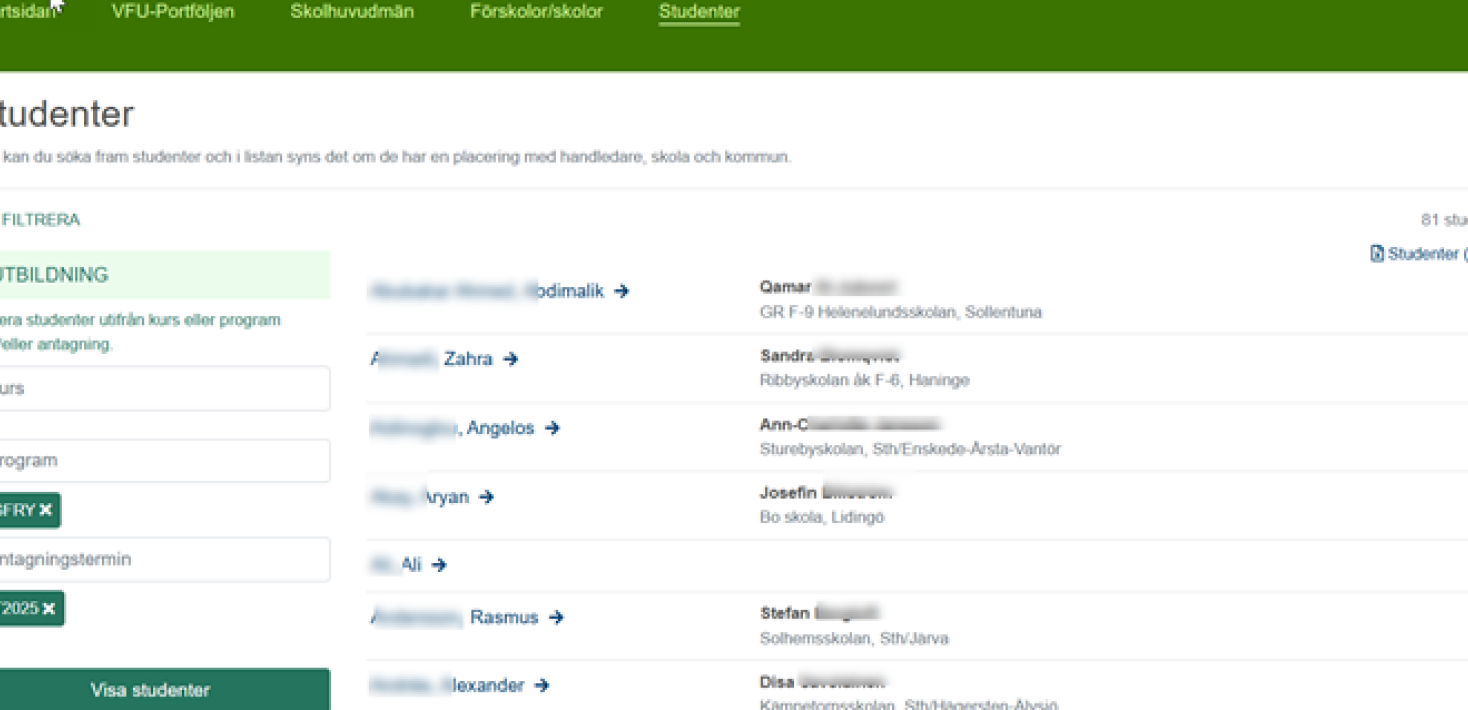1468x710 pixels.
Task: Open the Kurs filter field
Action: click(160, 388)
